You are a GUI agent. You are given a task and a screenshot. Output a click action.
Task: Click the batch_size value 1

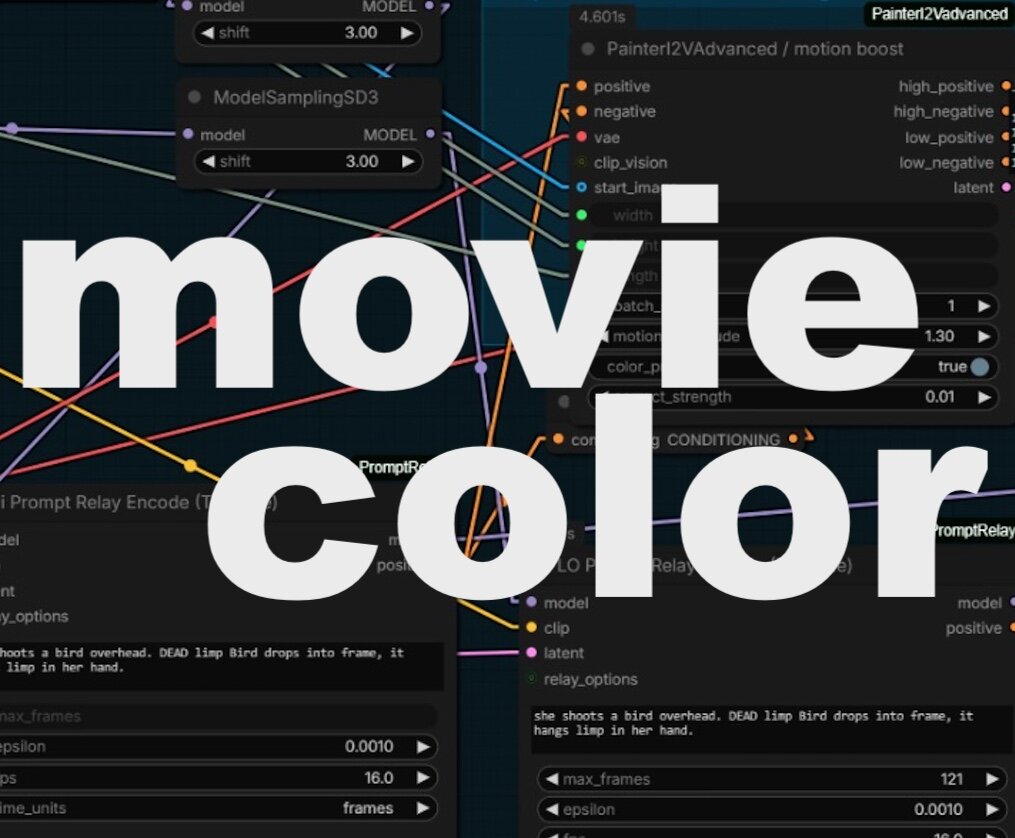point(951,306)
